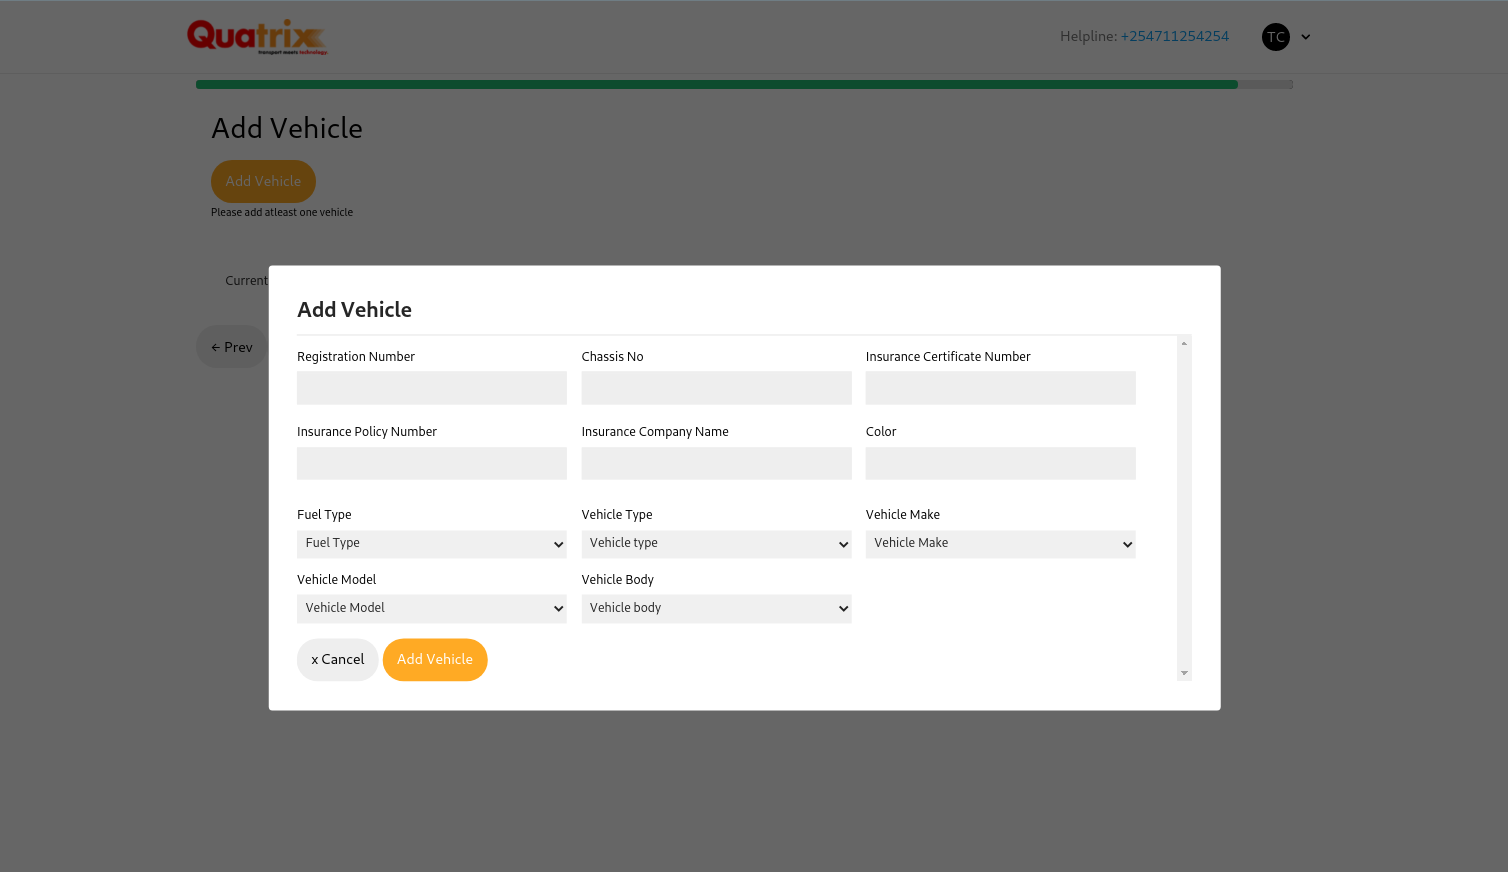This screenshot has width=1508, height=872.
Task: Go back with the Prev button
Action: (232, 347)
